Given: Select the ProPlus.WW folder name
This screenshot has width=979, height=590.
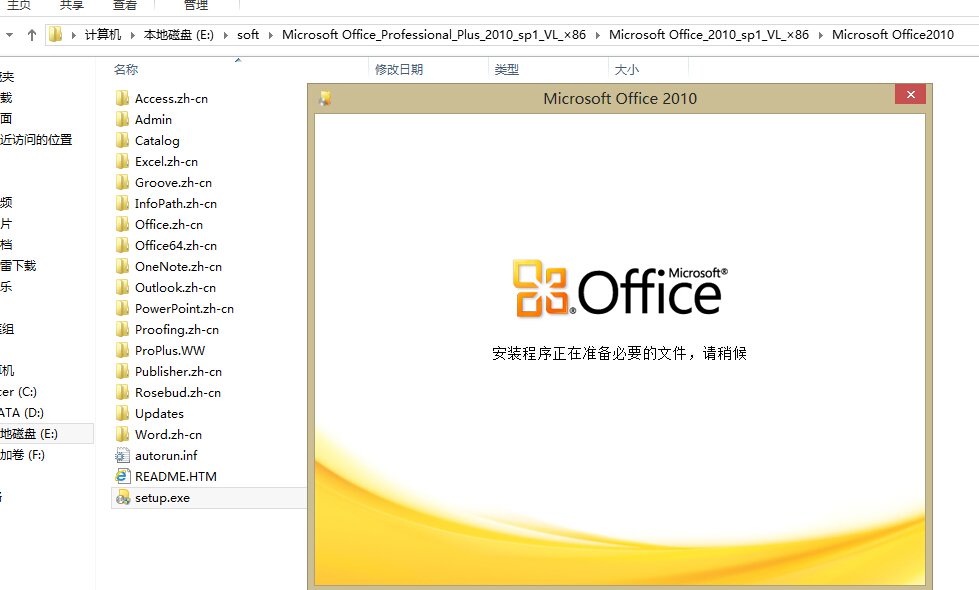Looking at the screenshot, I should pos(170,350).
